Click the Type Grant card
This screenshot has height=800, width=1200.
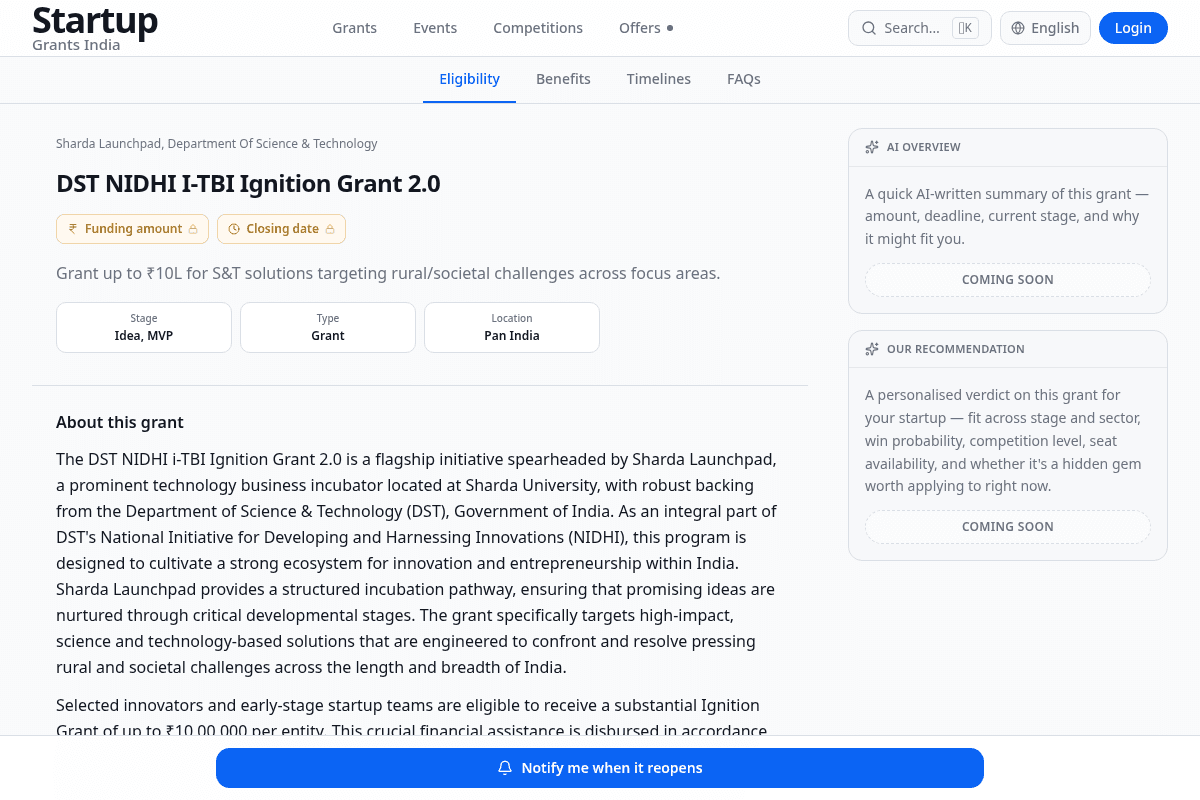pos(328,327)
